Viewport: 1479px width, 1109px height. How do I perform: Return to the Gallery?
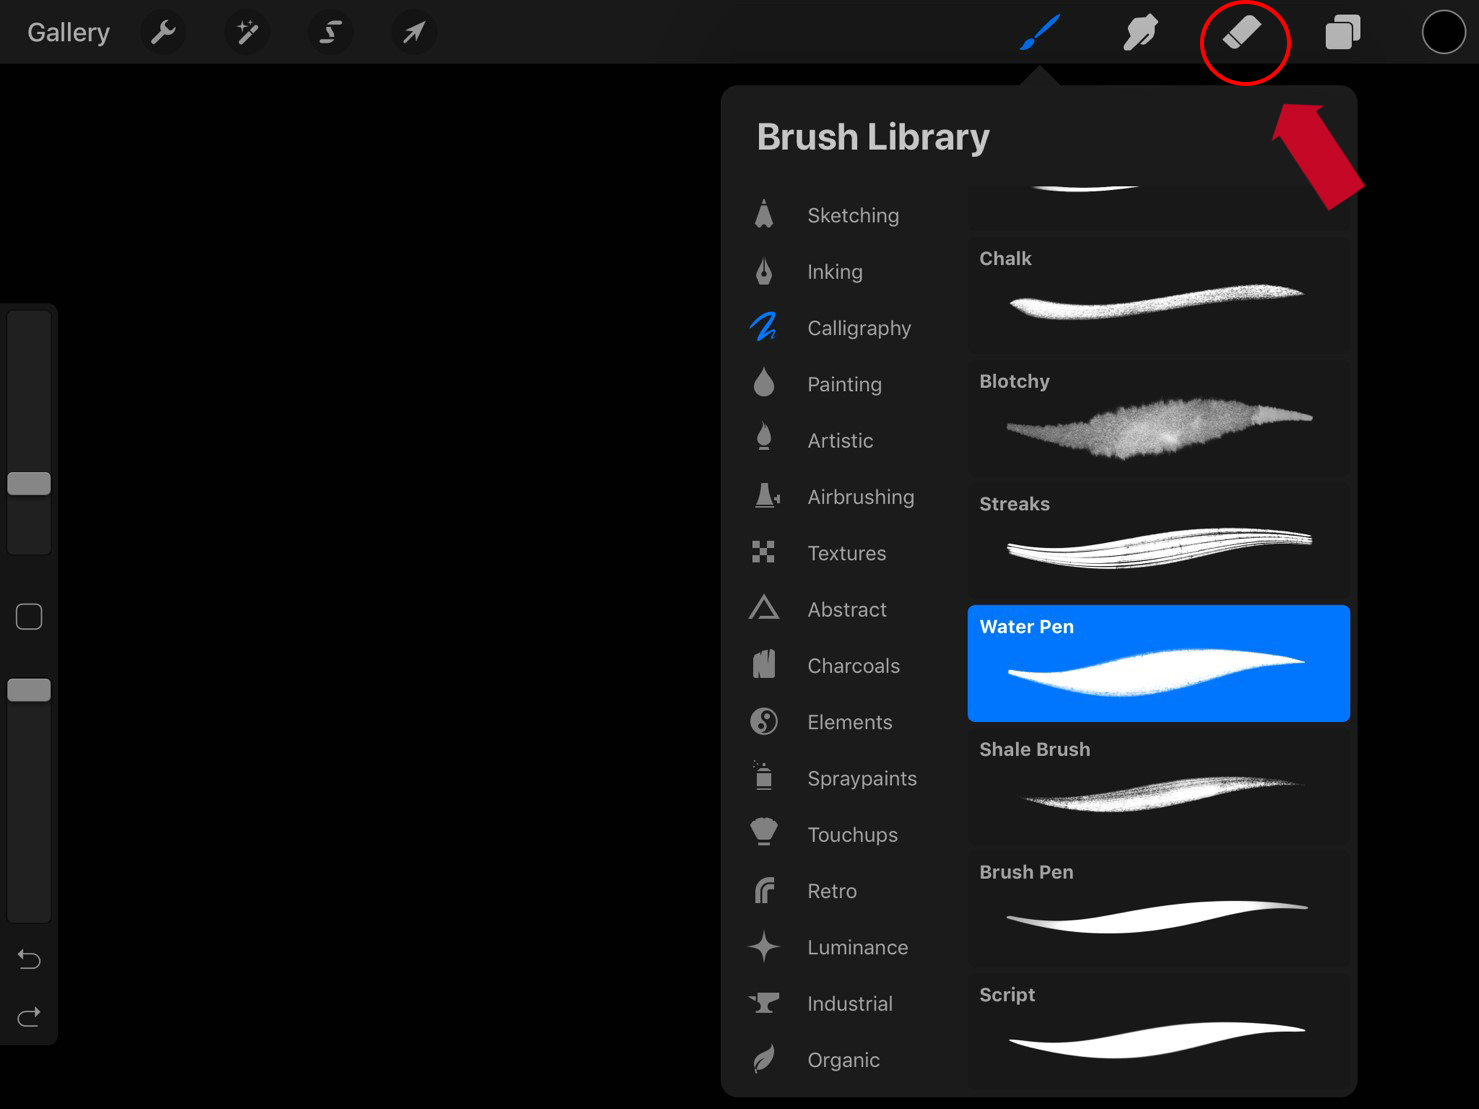click(68, 33)
